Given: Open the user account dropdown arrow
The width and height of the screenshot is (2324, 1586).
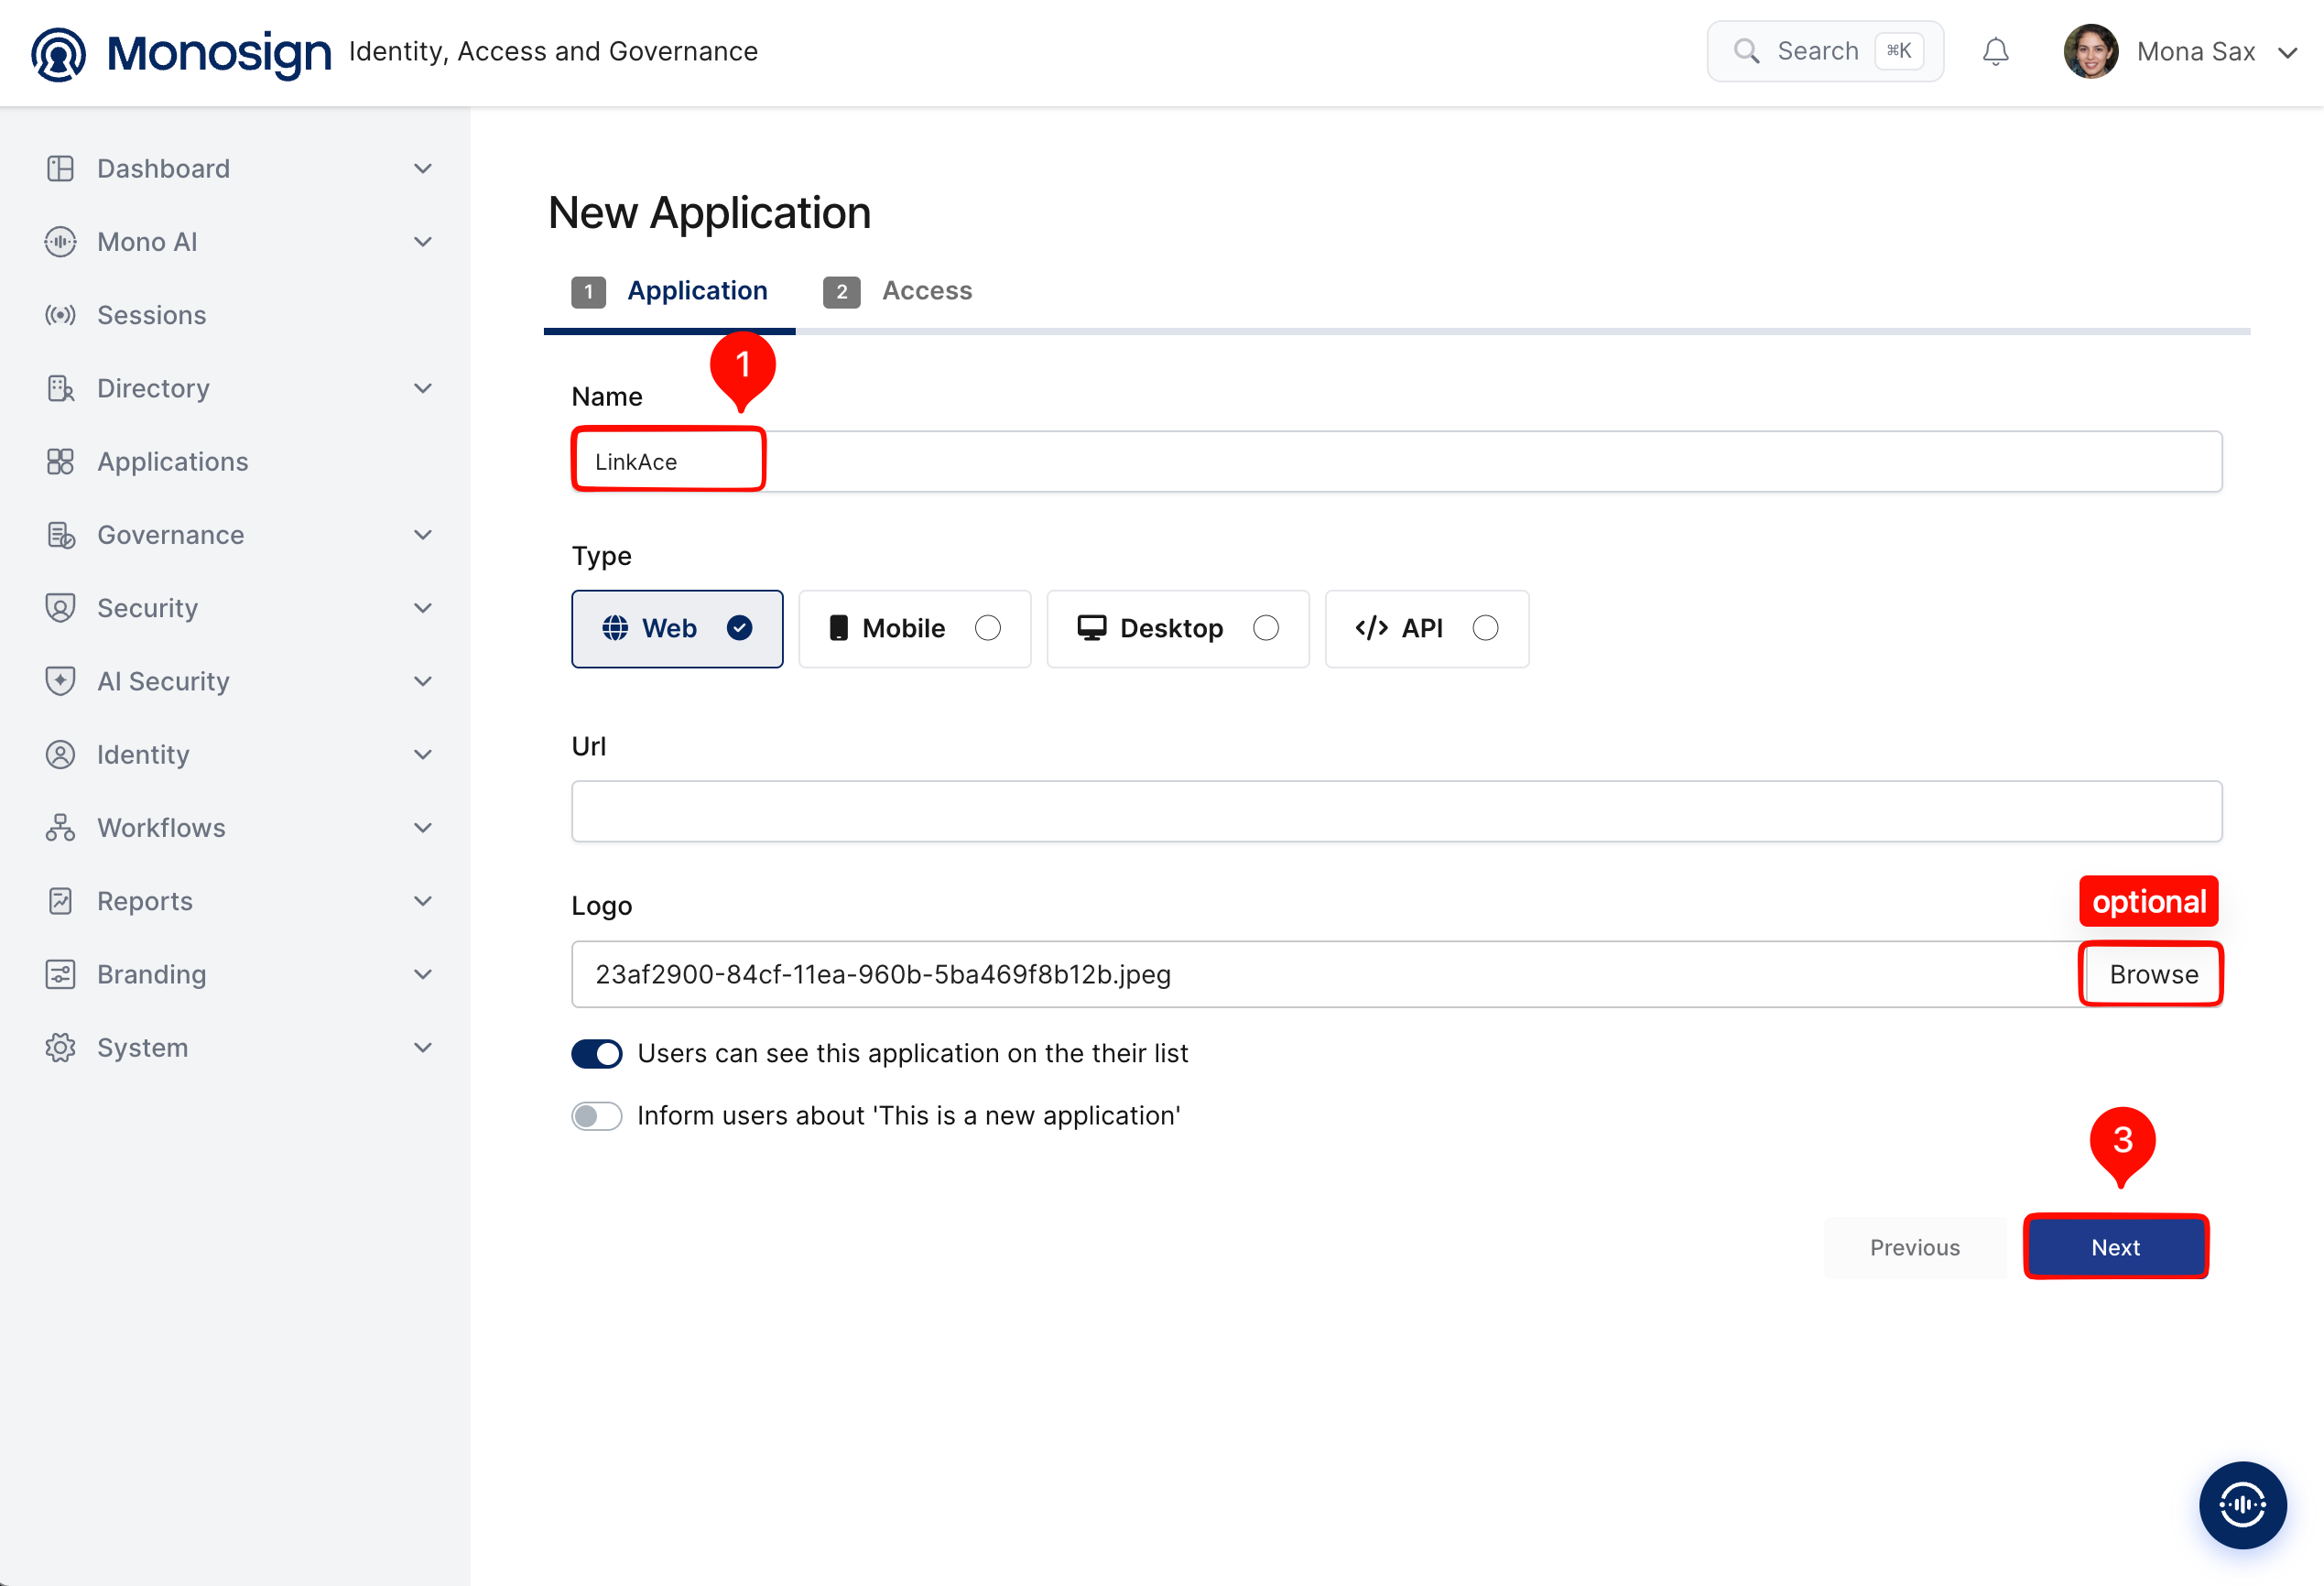Looking at the screenshot, I should click(2287, 52).
